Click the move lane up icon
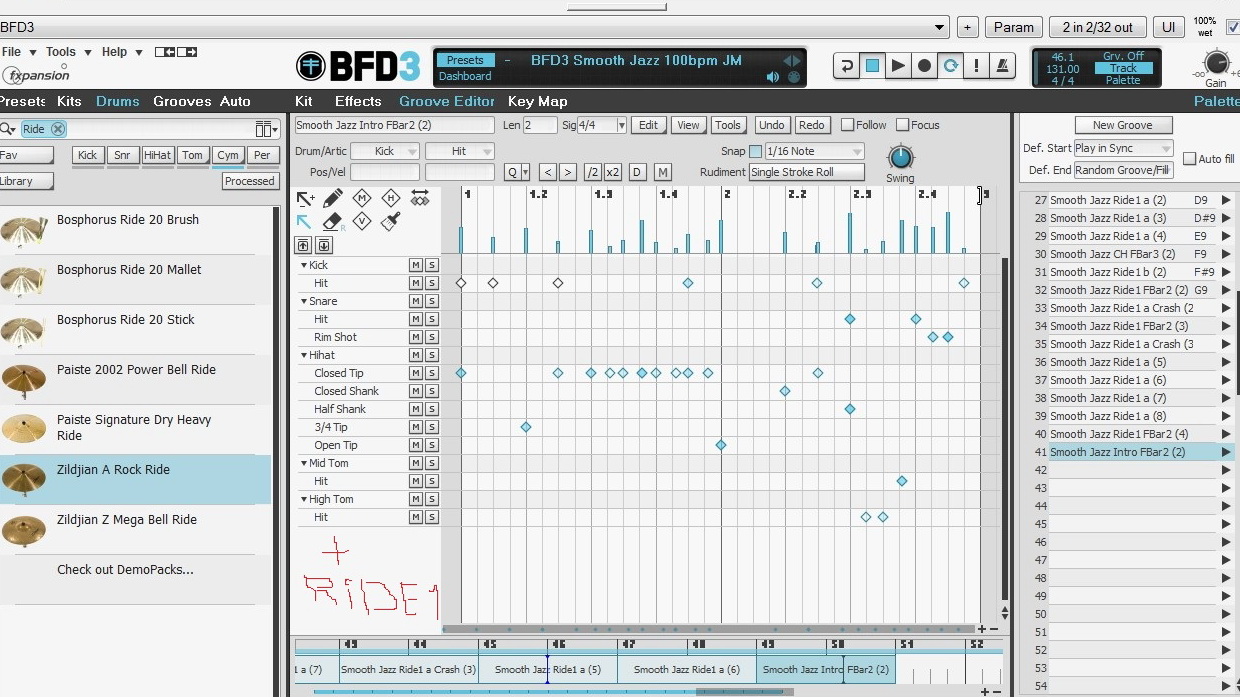This screenshot has width=1240, height=697. click(x=303, y=245)
